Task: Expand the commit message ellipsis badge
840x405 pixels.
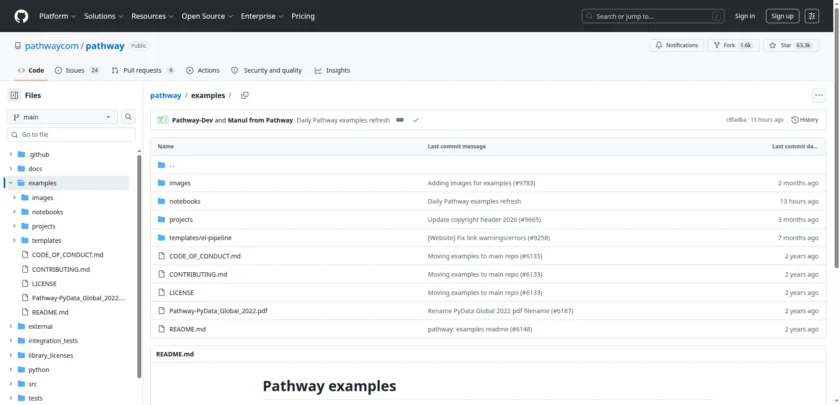Action: click(400, 120)
